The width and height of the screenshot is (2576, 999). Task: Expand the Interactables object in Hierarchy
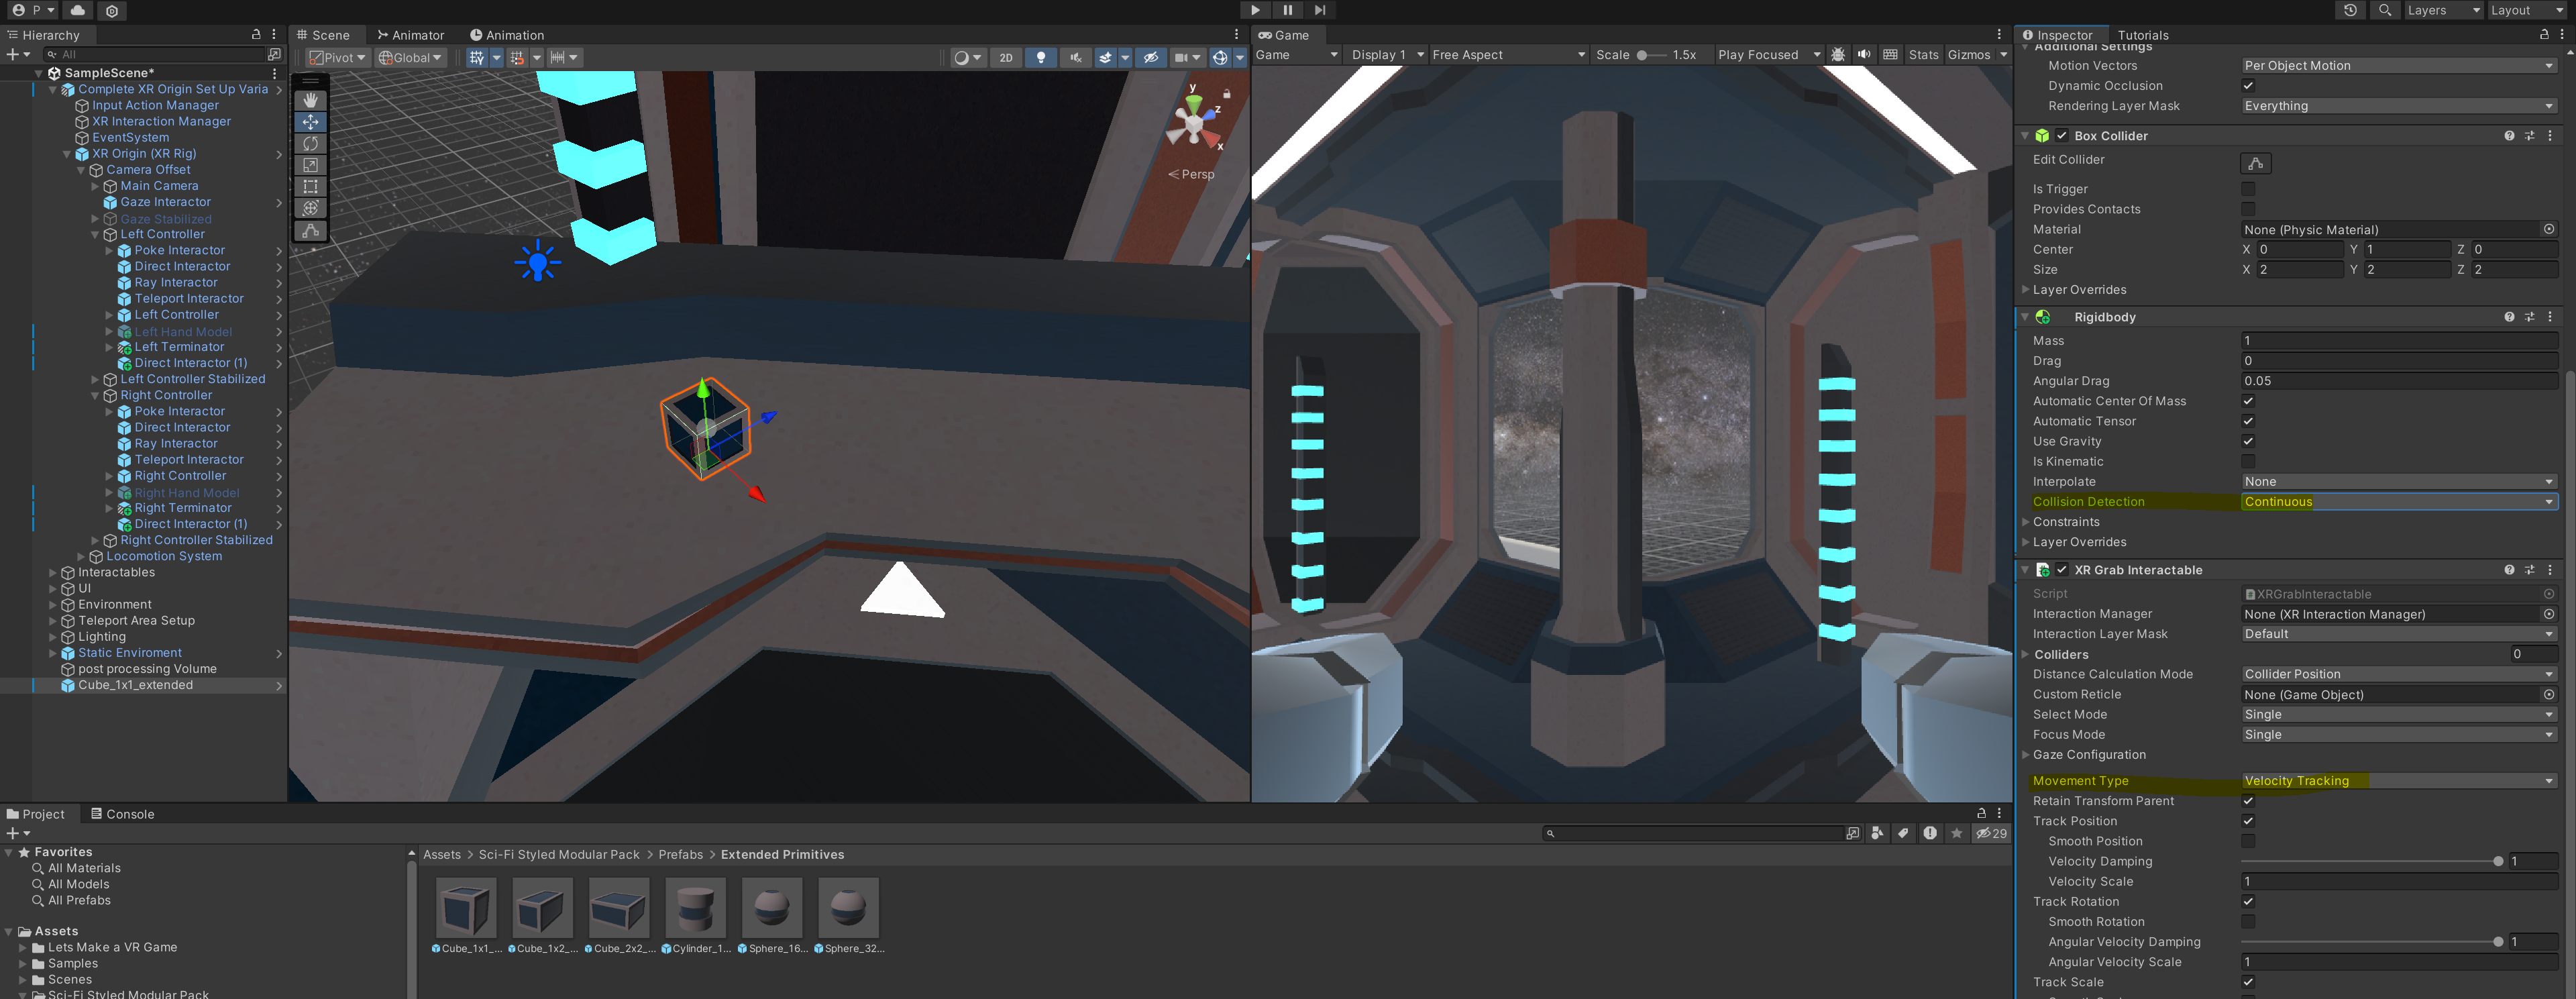click(53, 573)
